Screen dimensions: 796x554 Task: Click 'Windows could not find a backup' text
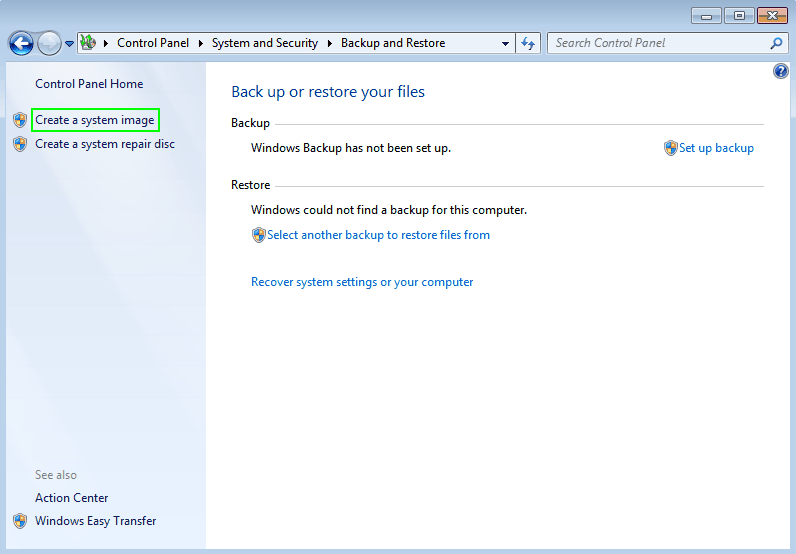tap(389, 210)
